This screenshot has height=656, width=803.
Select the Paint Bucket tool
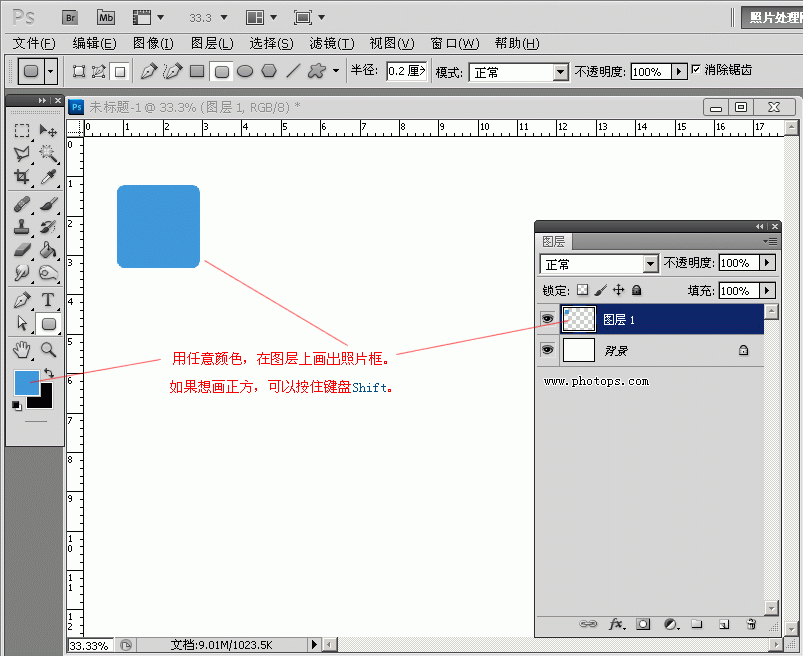(x=48, y=250)
